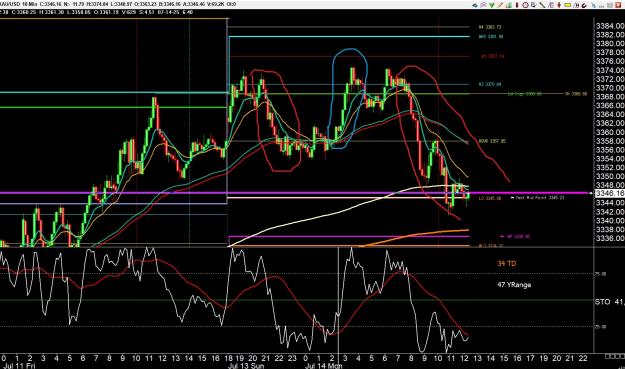
Task: Click the Test Mid Point level label
Action: [x=538, y=198]
